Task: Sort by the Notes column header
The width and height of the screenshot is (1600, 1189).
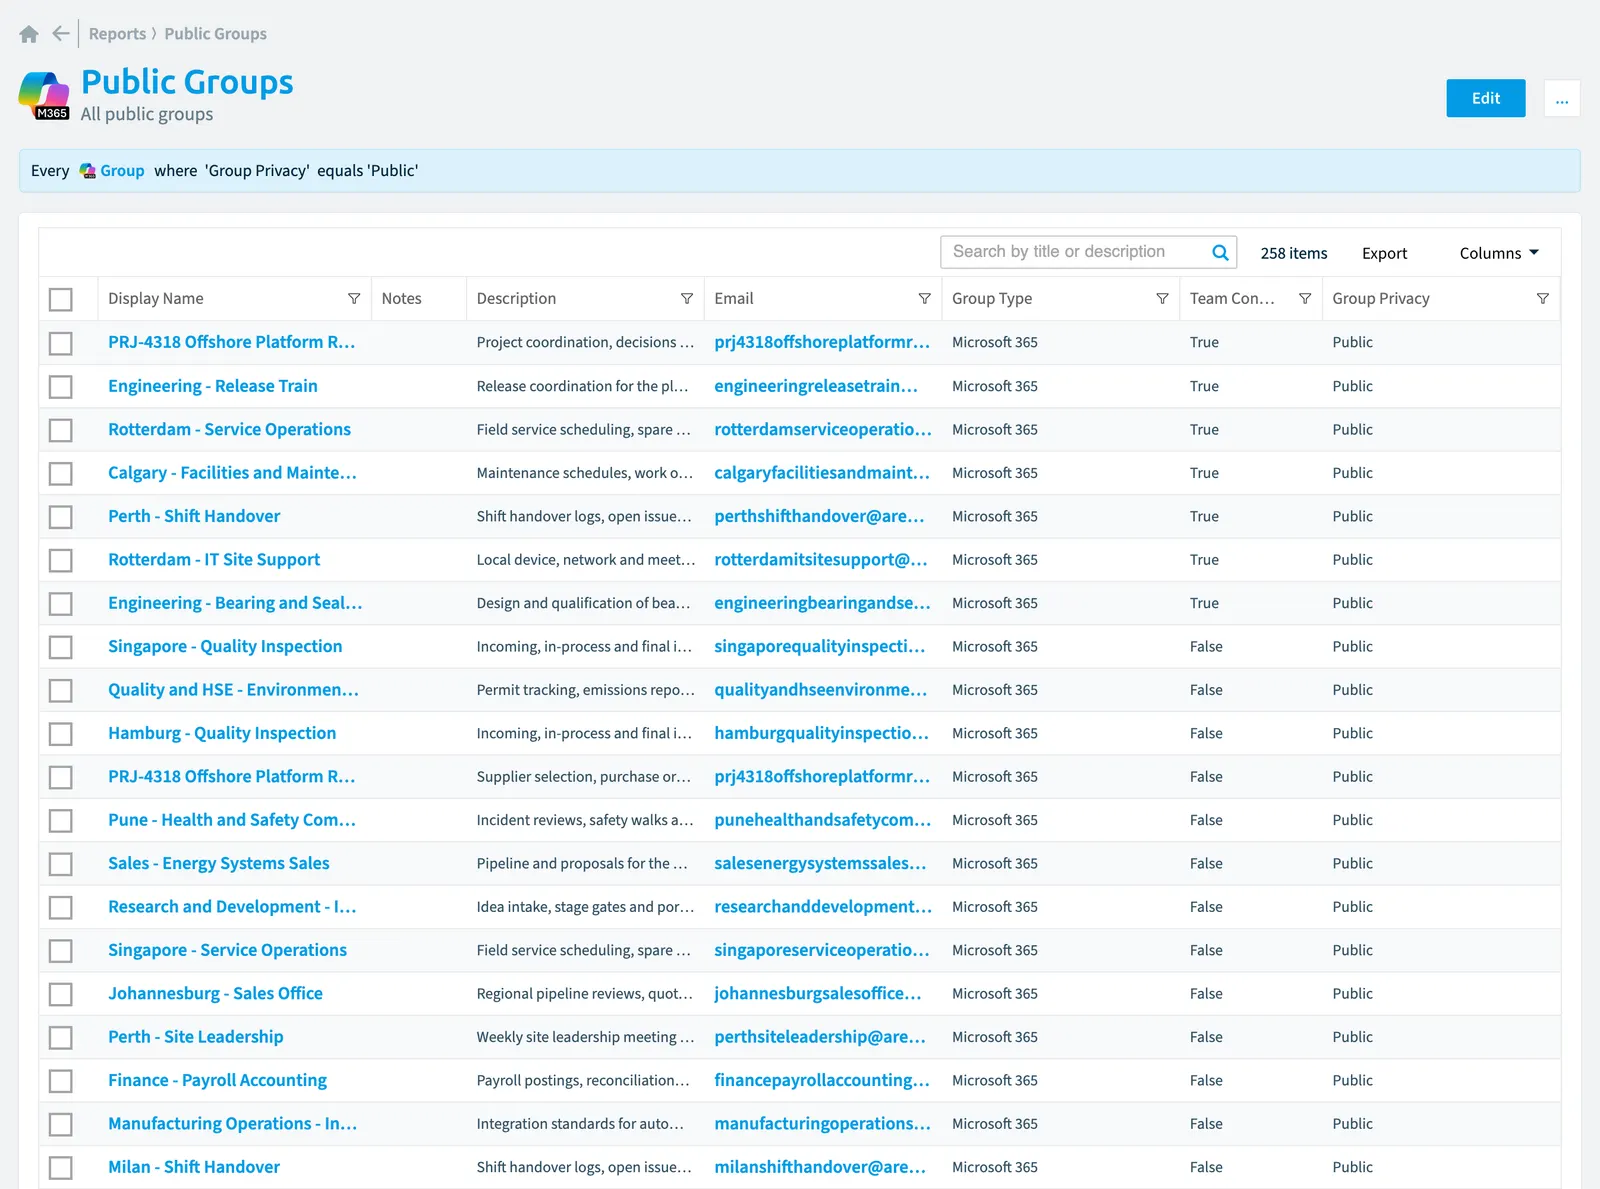Action: pos(401,299)
